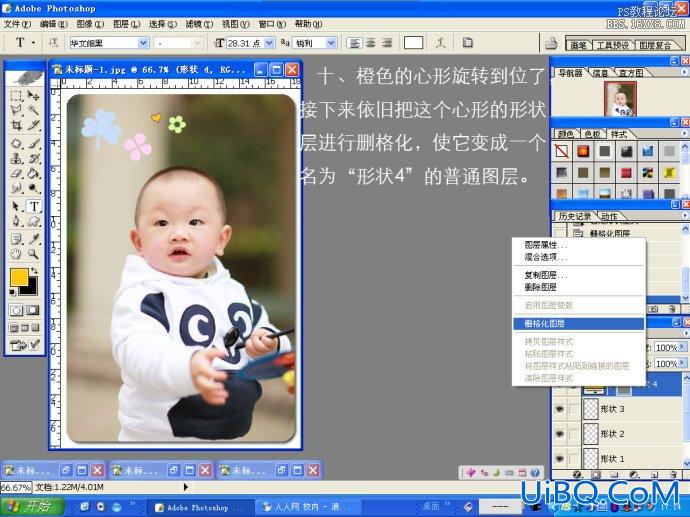Switch to Standard editing mode
Screen dimensions: 690x517
coord(16,311)
